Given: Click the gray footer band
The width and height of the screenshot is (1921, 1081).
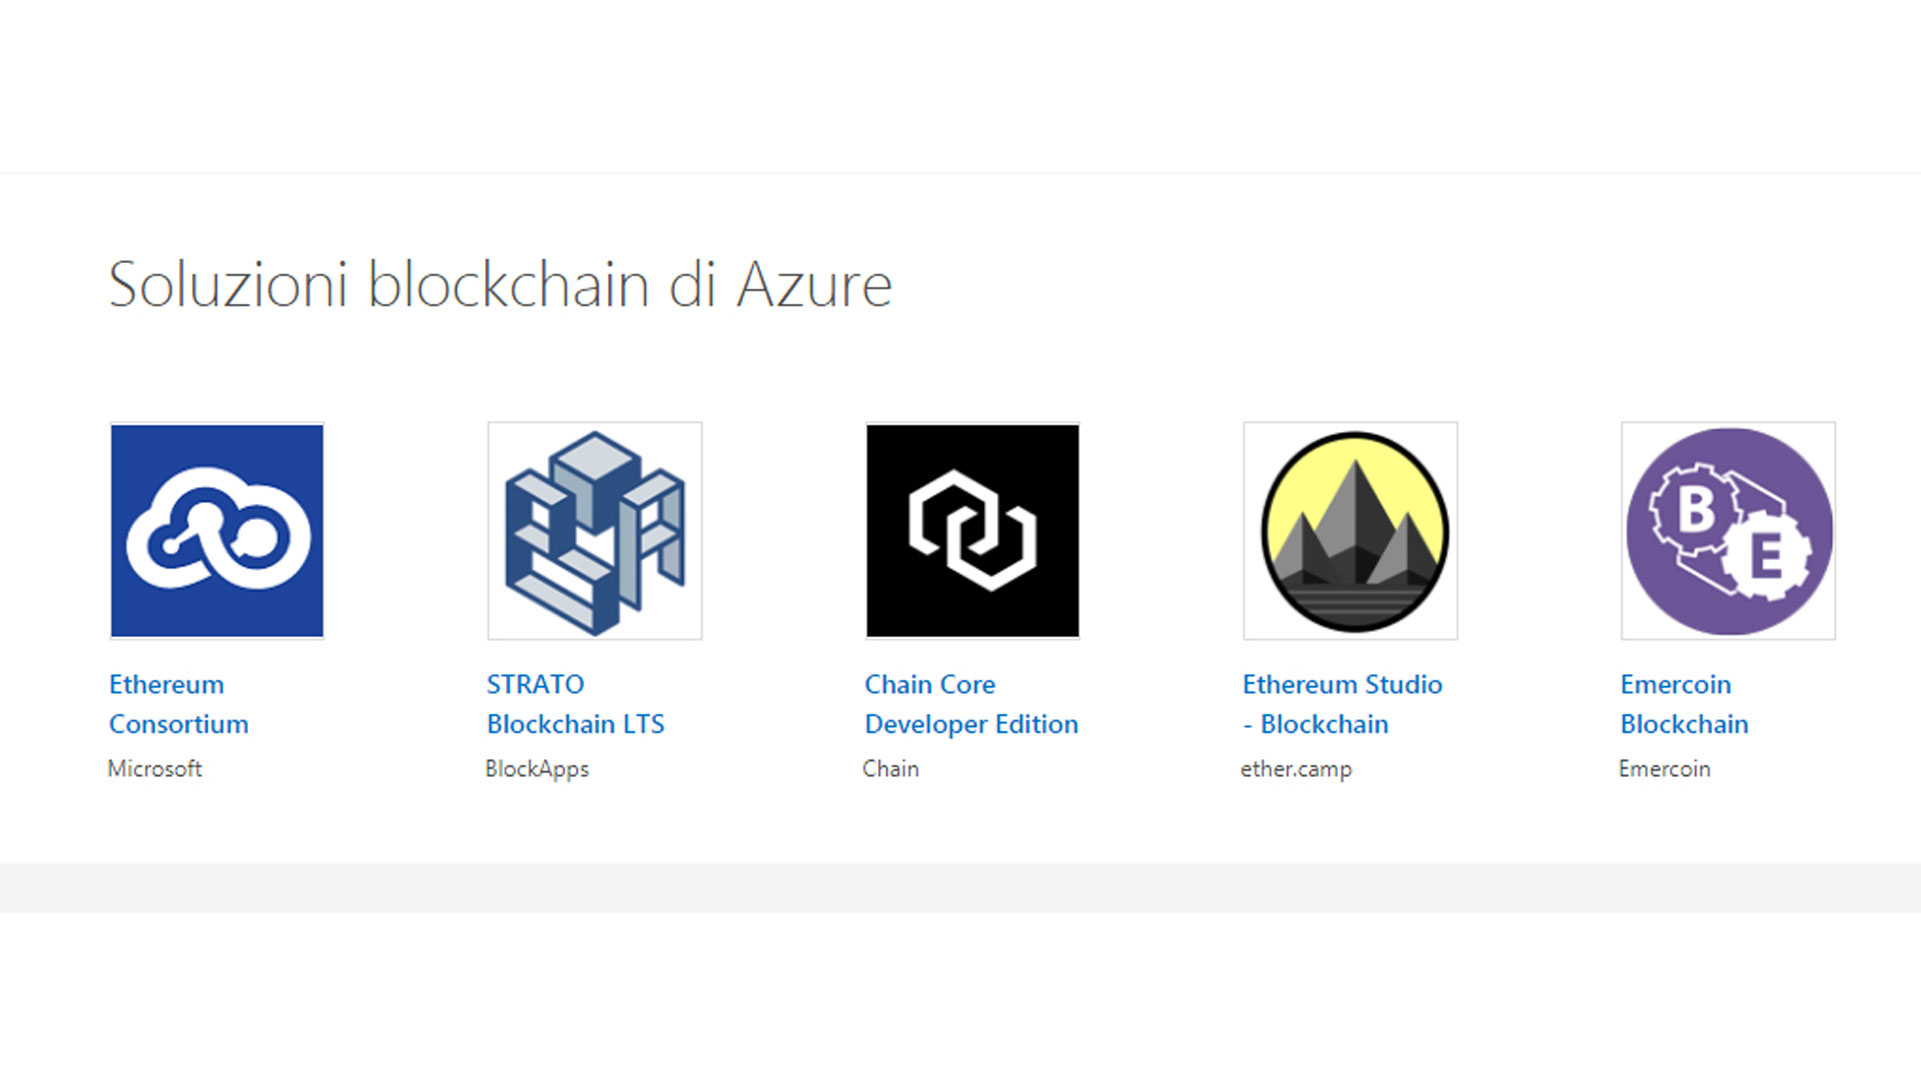Looking at the screenshot, I should (960, 888).
